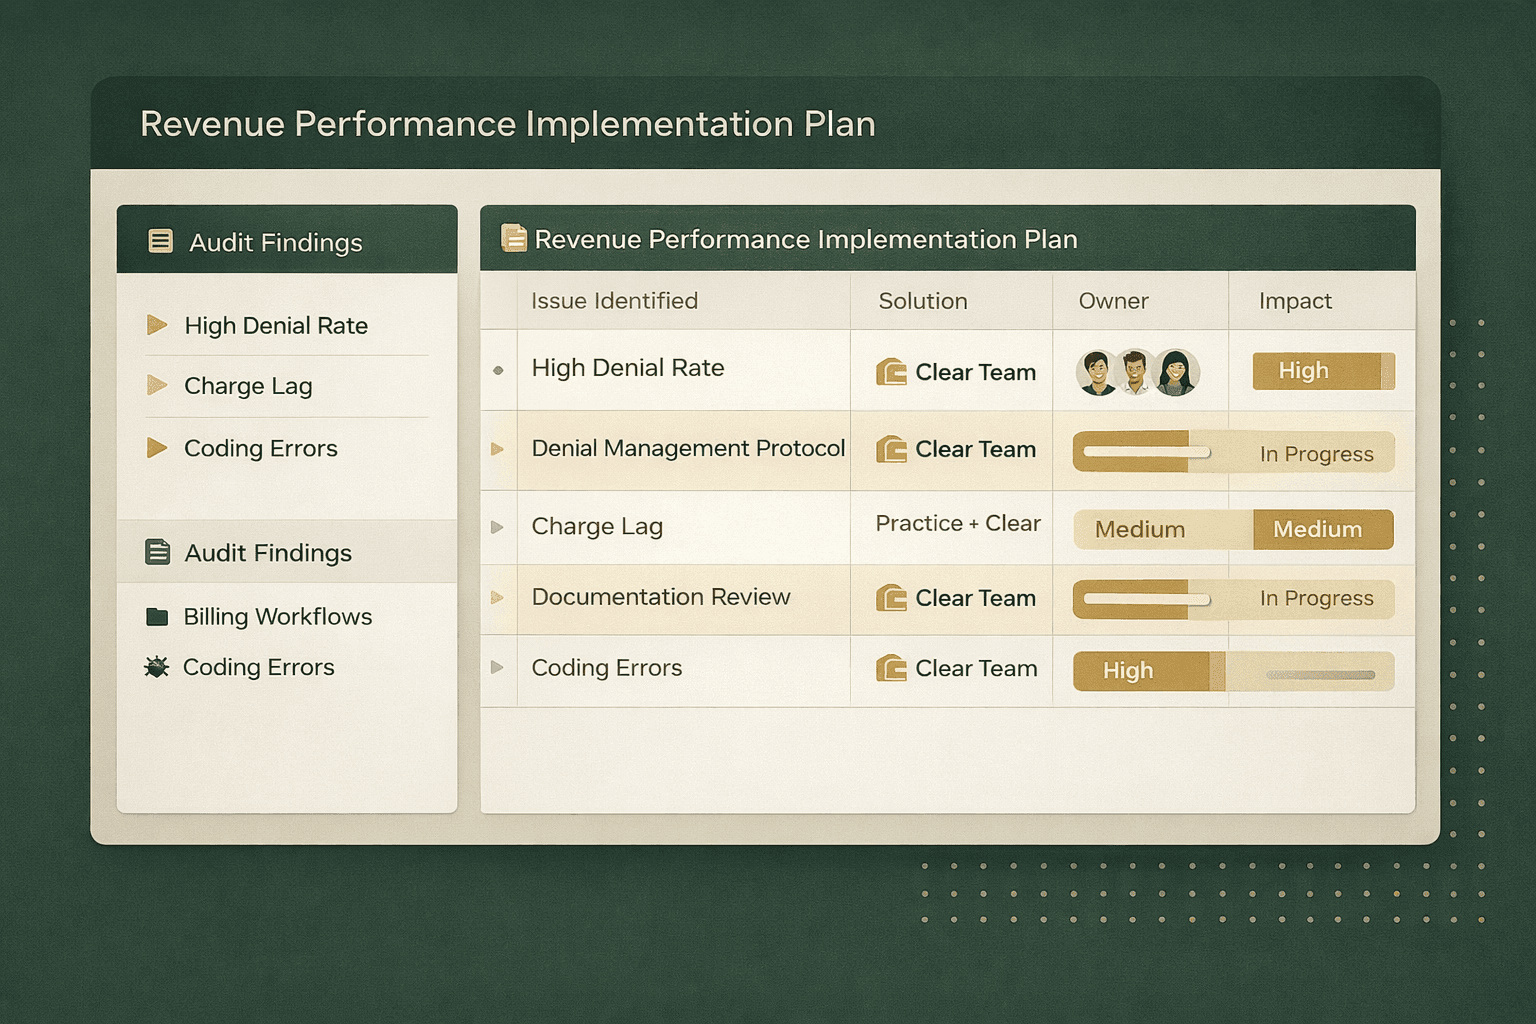1536x1024 pixels.
Task: Click the Owner column header
Action: point(1113,301)
